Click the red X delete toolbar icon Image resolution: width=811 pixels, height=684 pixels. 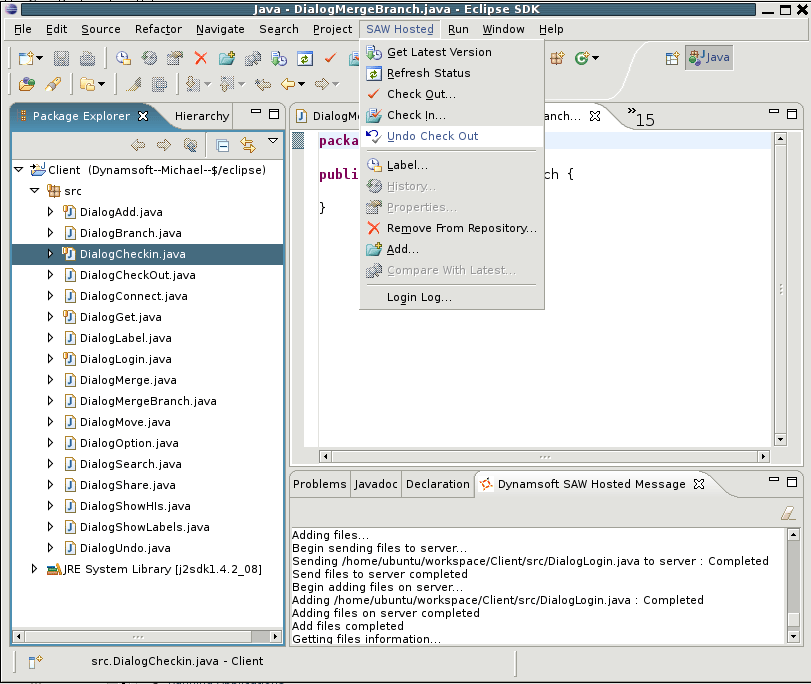pos(201,58)
